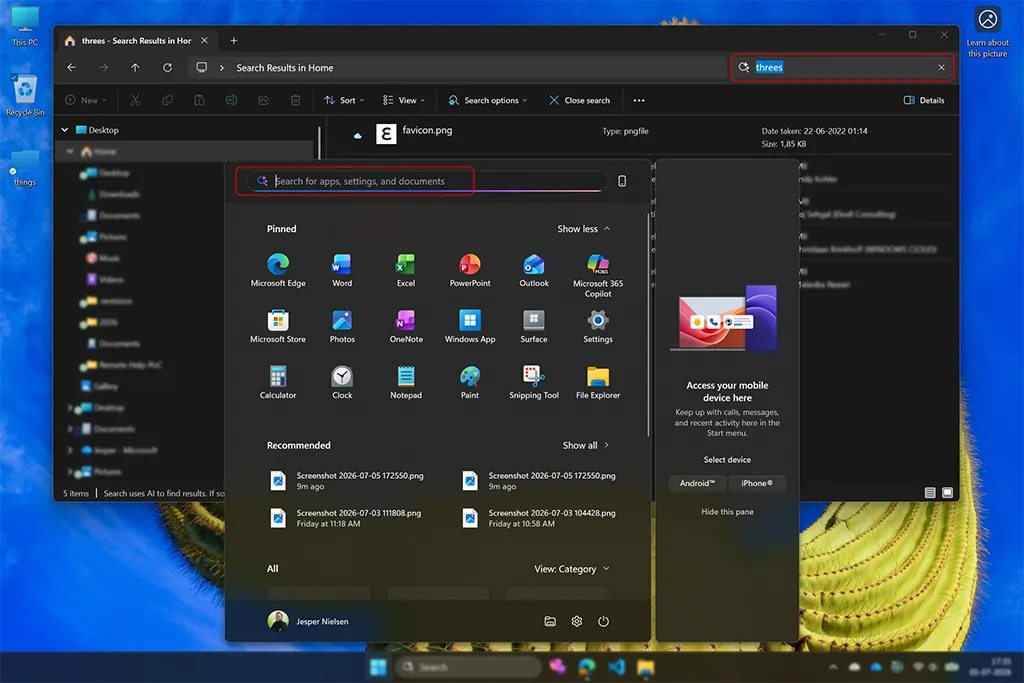The image size is (1024, 683).
Task: Toggle the Details pane in File Explorer
Action: (x=924, y=100)
